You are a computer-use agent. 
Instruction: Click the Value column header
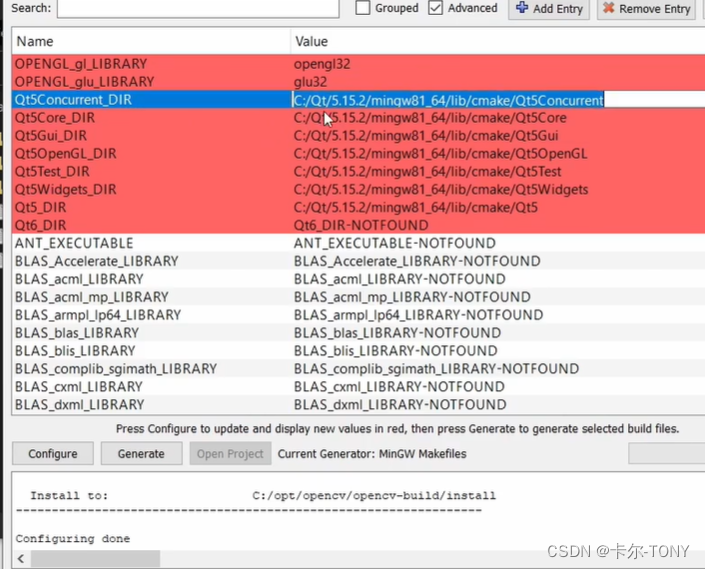click(498, 41)
